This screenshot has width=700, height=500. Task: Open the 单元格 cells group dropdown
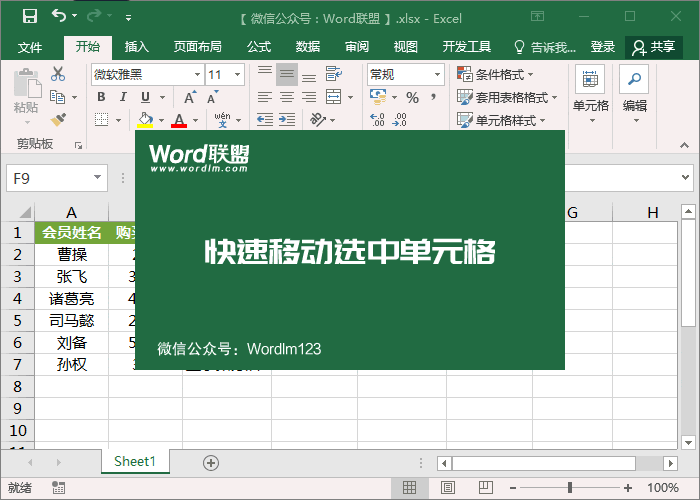point(591,95)
